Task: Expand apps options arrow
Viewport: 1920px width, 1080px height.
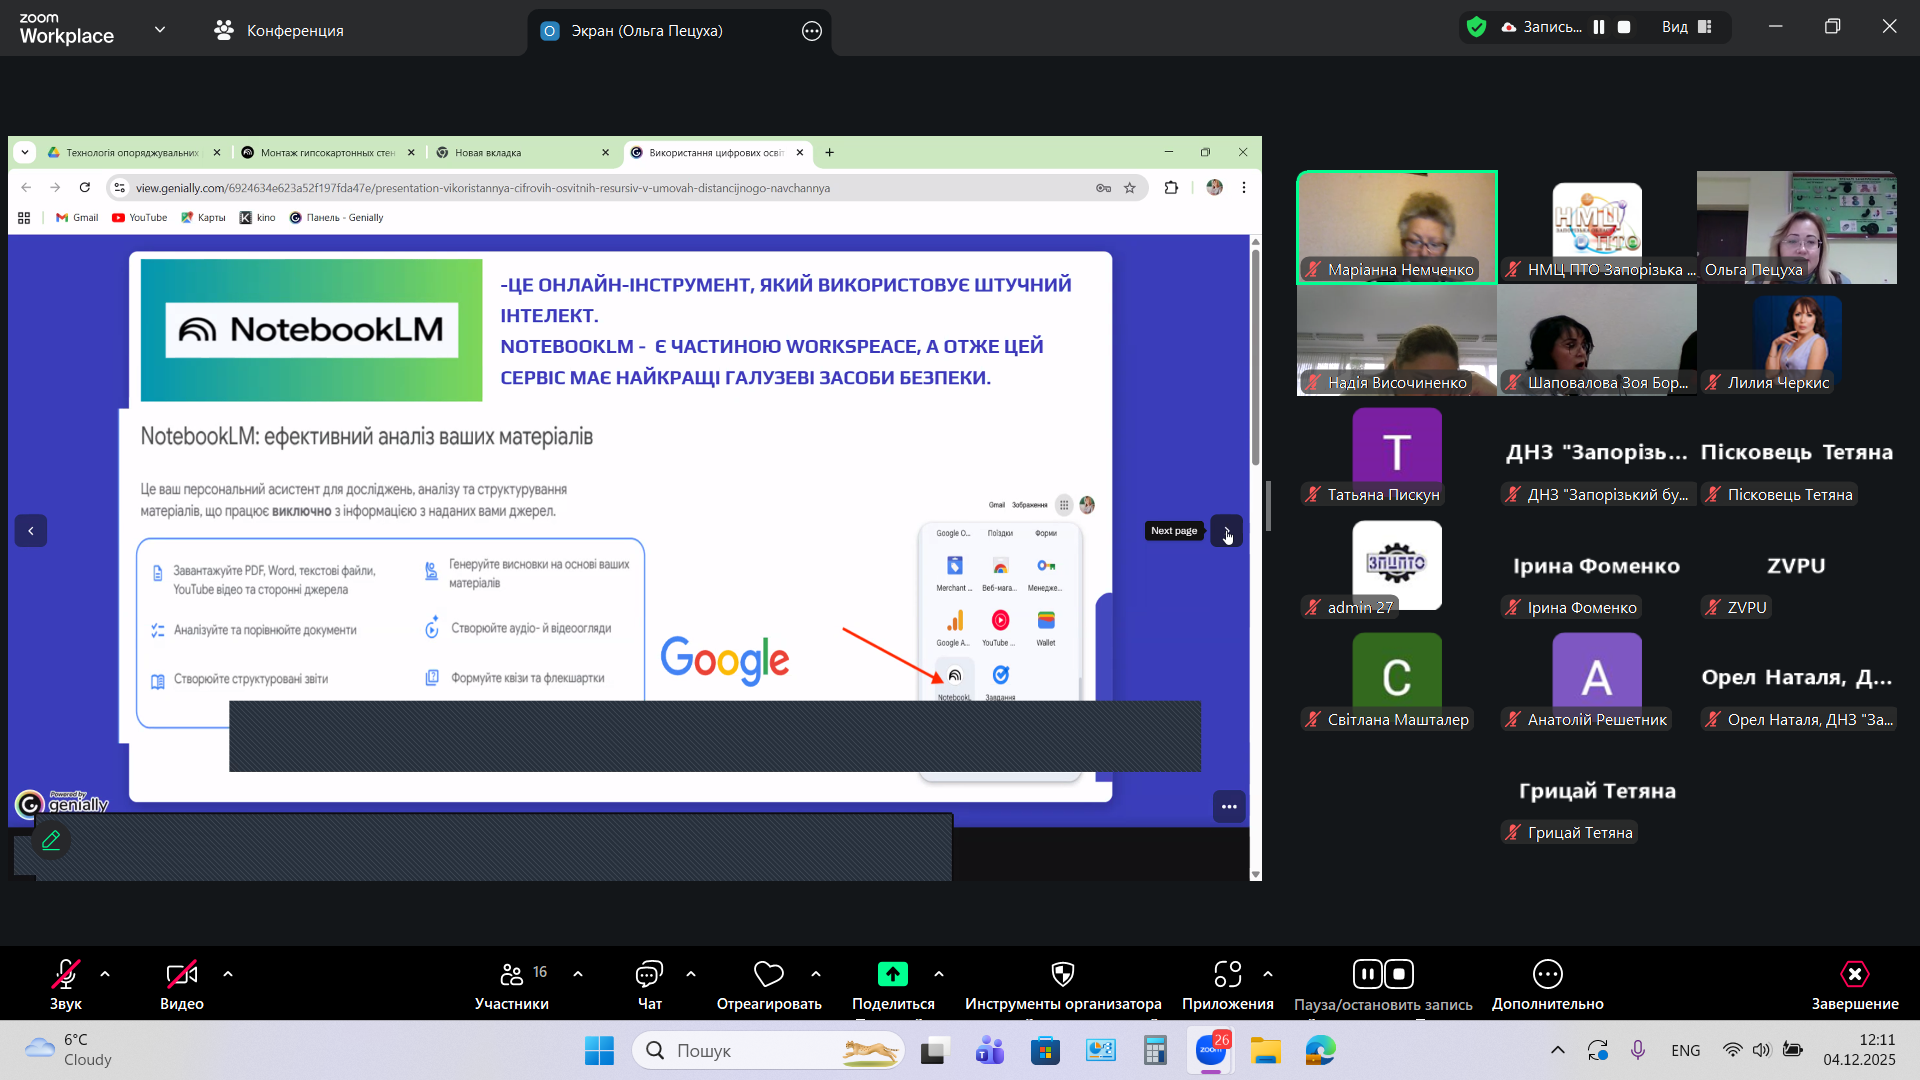Action: (x=1268, y=974)
